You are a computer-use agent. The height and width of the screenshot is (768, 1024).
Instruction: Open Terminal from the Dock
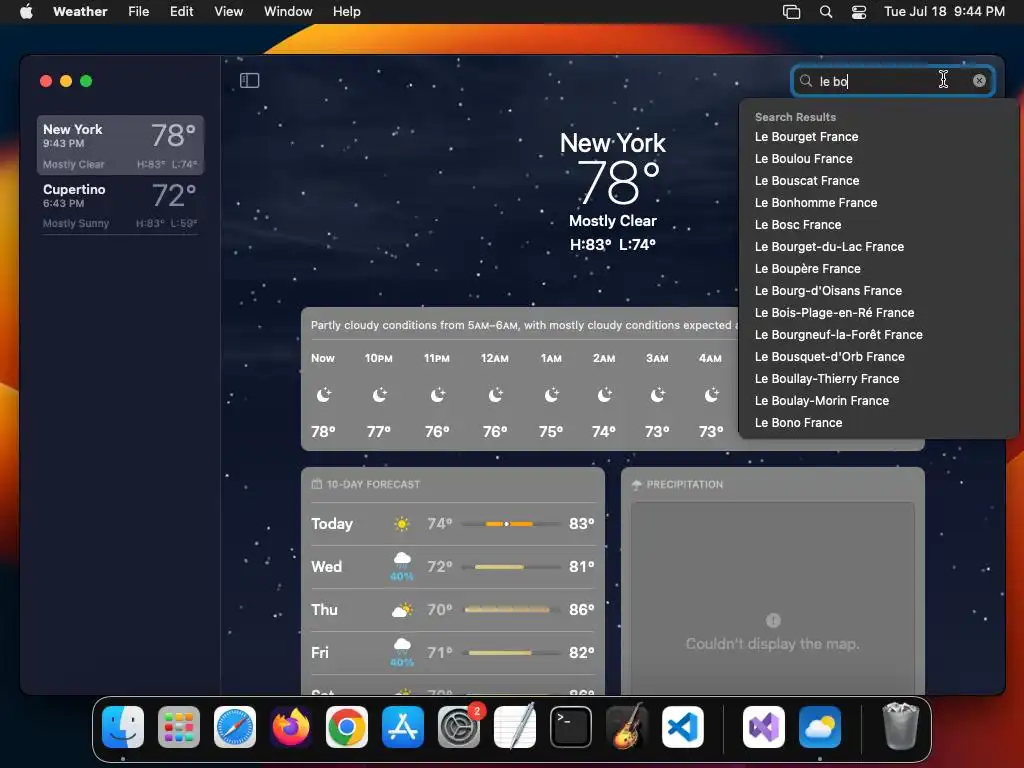click(571, 727)
